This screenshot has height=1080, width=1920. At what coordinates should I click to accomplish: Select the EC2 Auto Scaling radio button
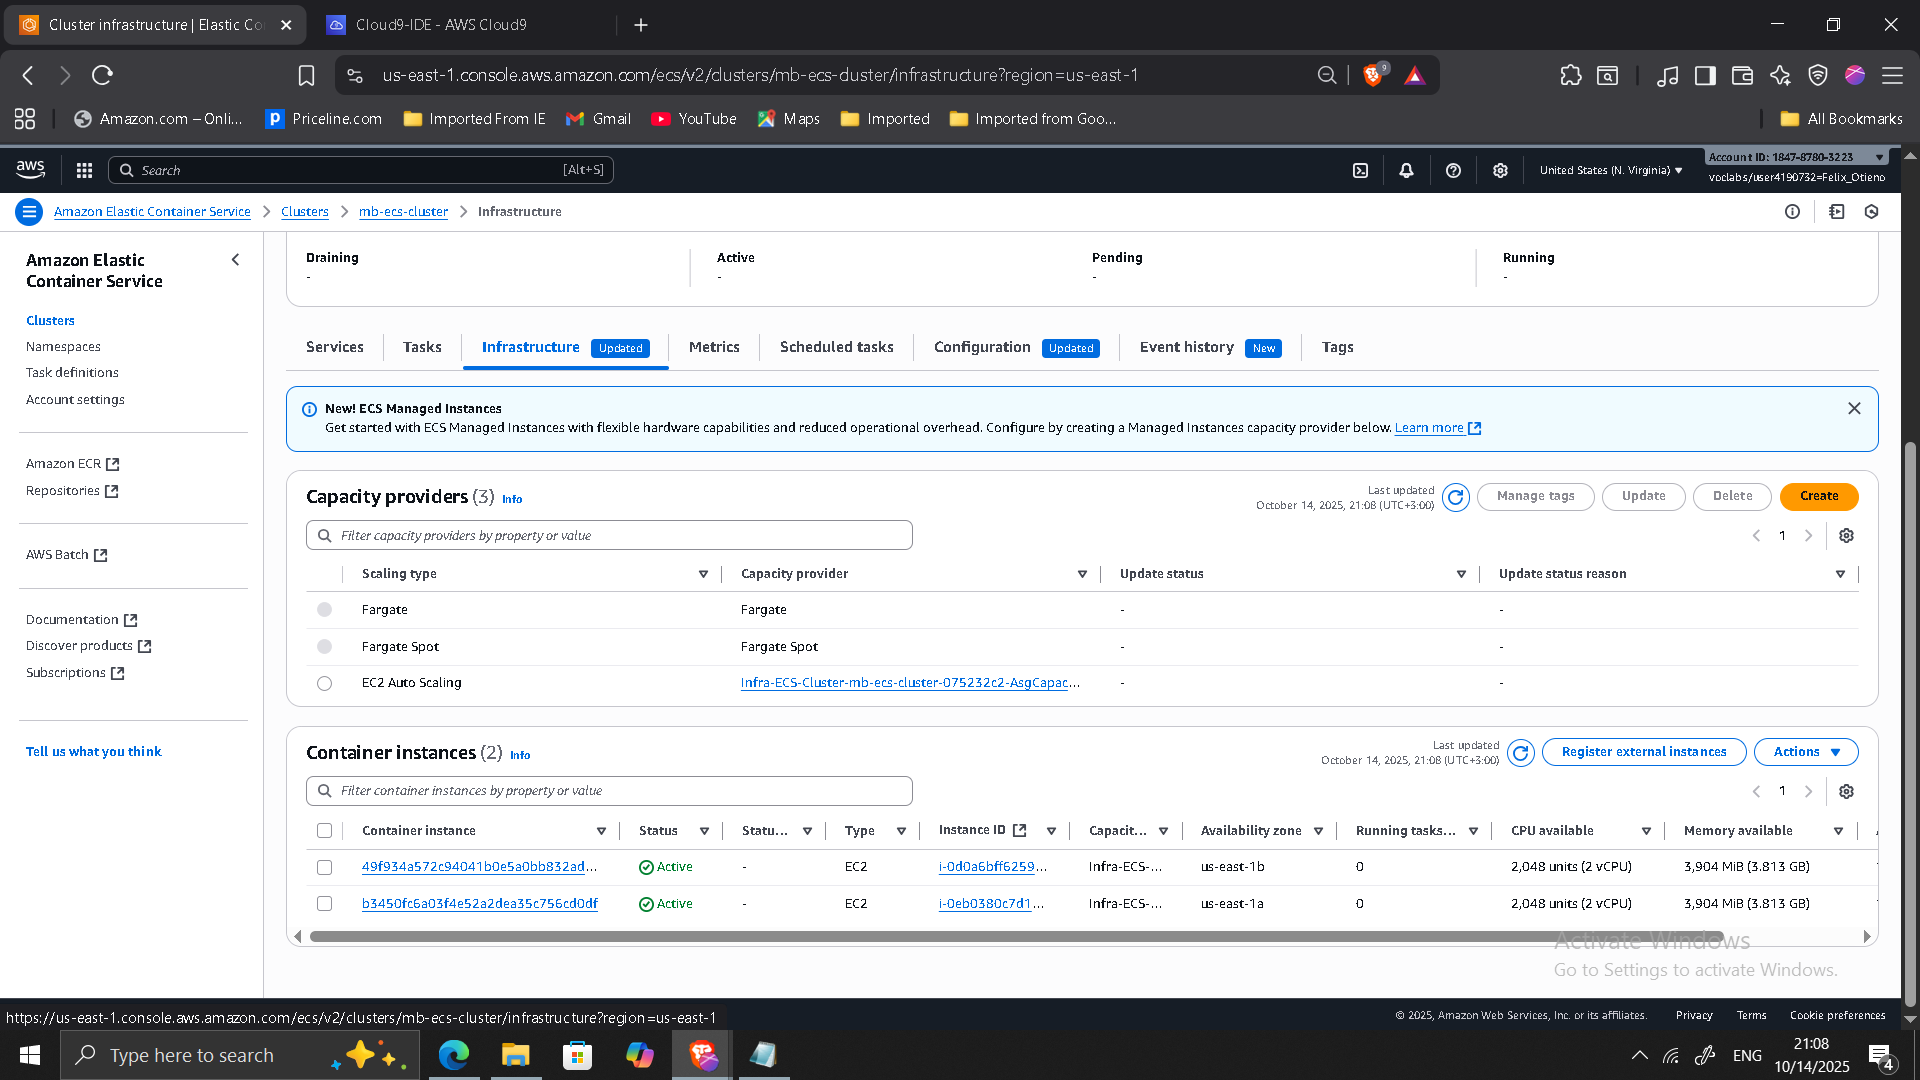[x=324, y=683]
